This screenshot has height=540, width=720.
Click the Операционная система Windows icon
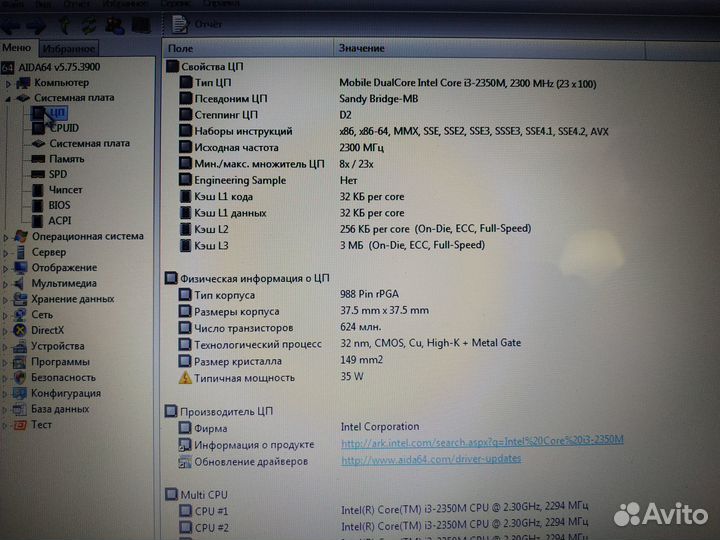20,236
